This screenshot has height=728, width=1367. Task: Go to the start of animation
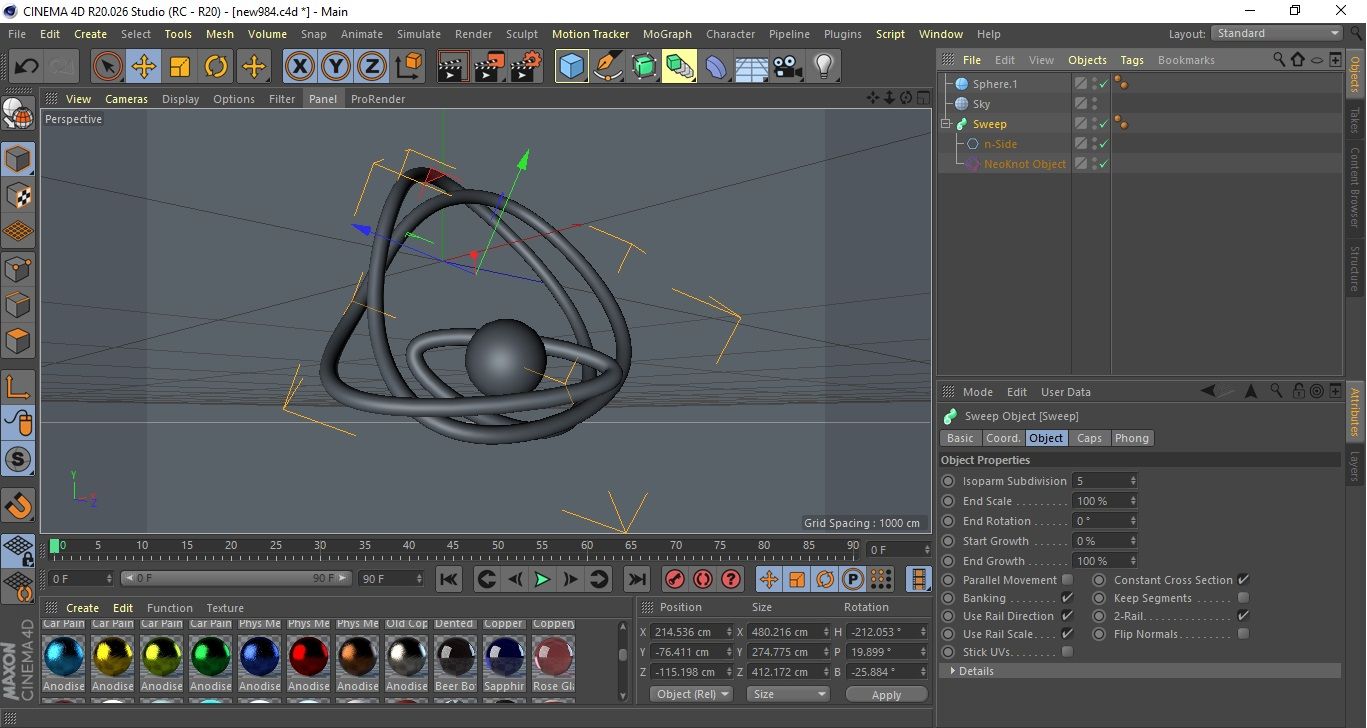pyautogui.click(x=449, y=579)
